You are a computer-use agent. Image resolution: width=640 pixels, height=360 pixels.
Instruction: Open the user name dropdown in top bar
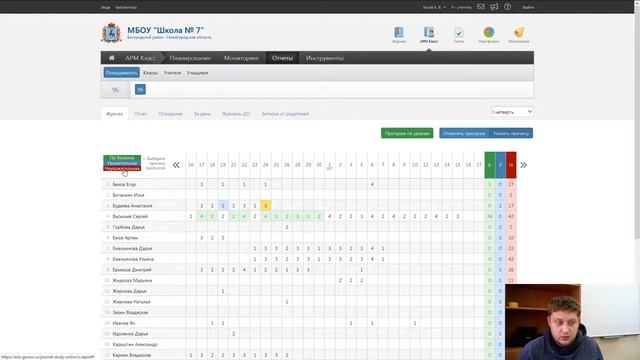coord(434,7)
